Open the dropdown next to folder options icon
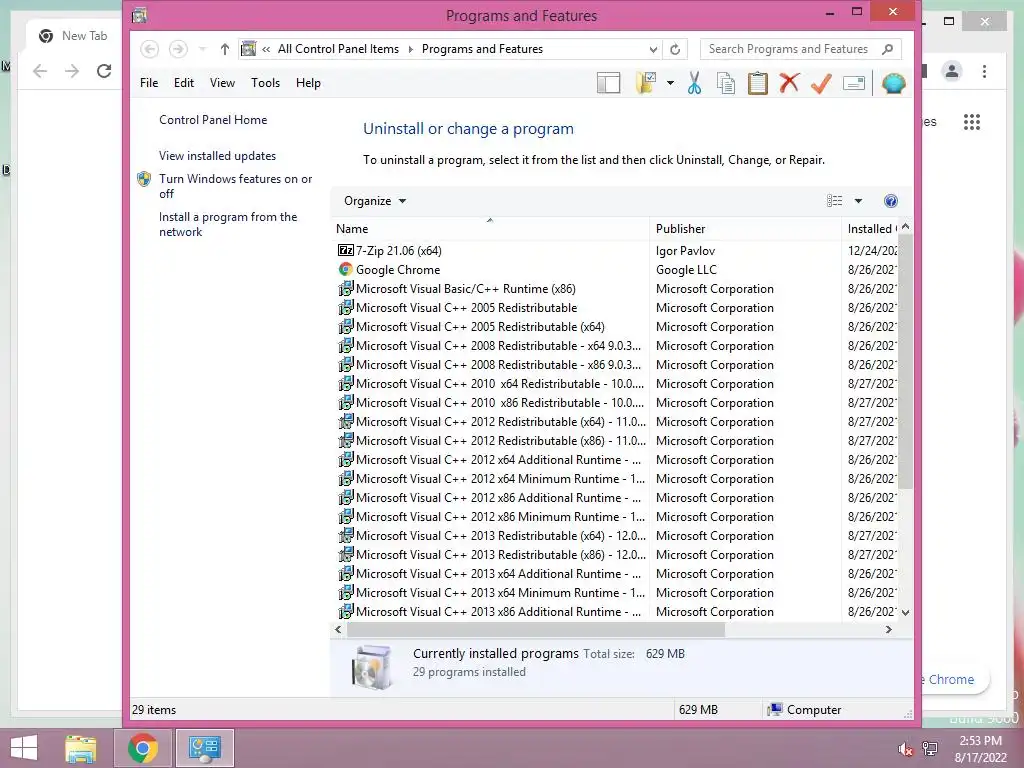Image resolution: width=1024 pixels, height=768 pixels. (670, 84)
